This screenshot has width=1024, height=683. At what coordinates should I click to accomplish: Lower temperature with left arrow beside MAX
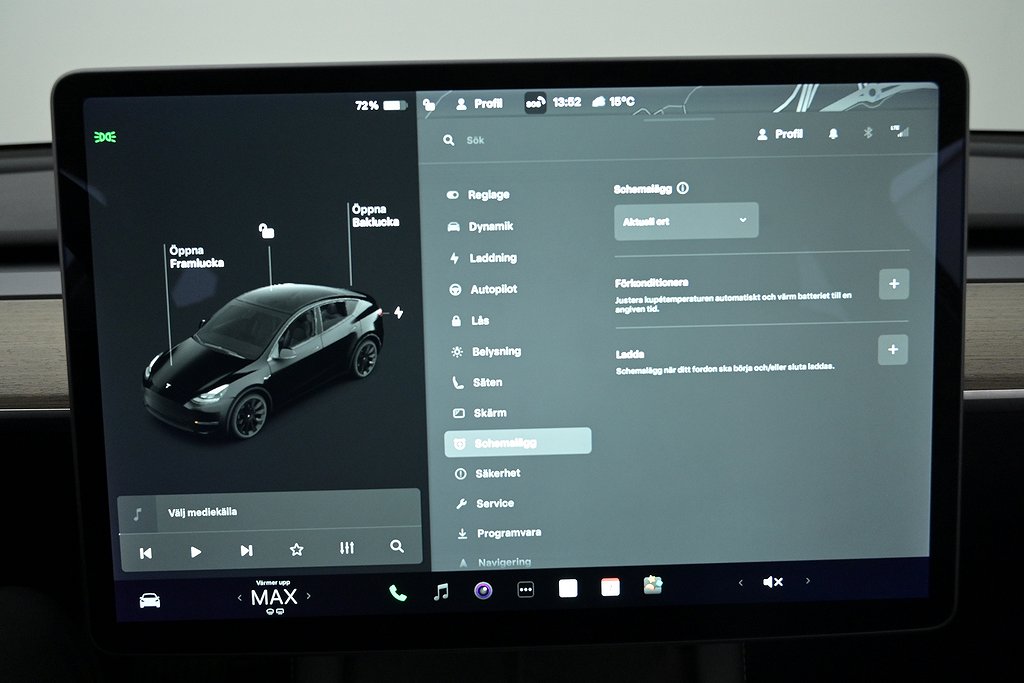[x=240, y=597]
